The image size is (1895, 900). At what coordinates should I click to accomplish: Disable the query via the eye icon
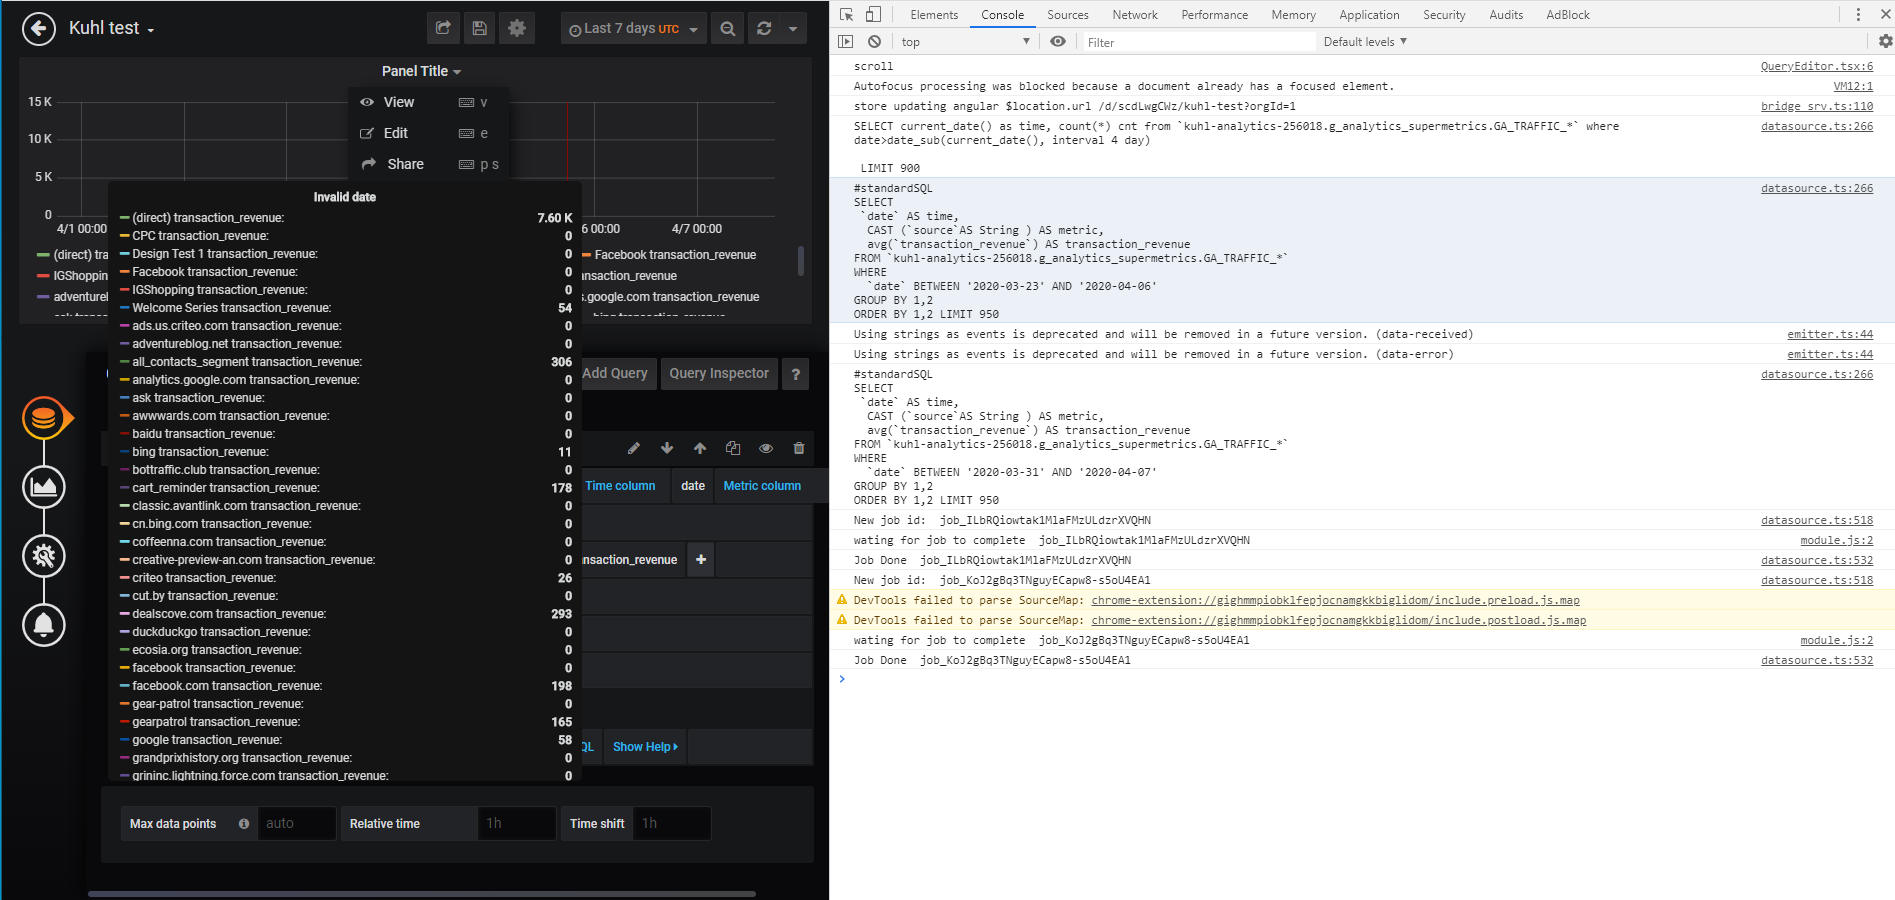(x=765, y=448)
